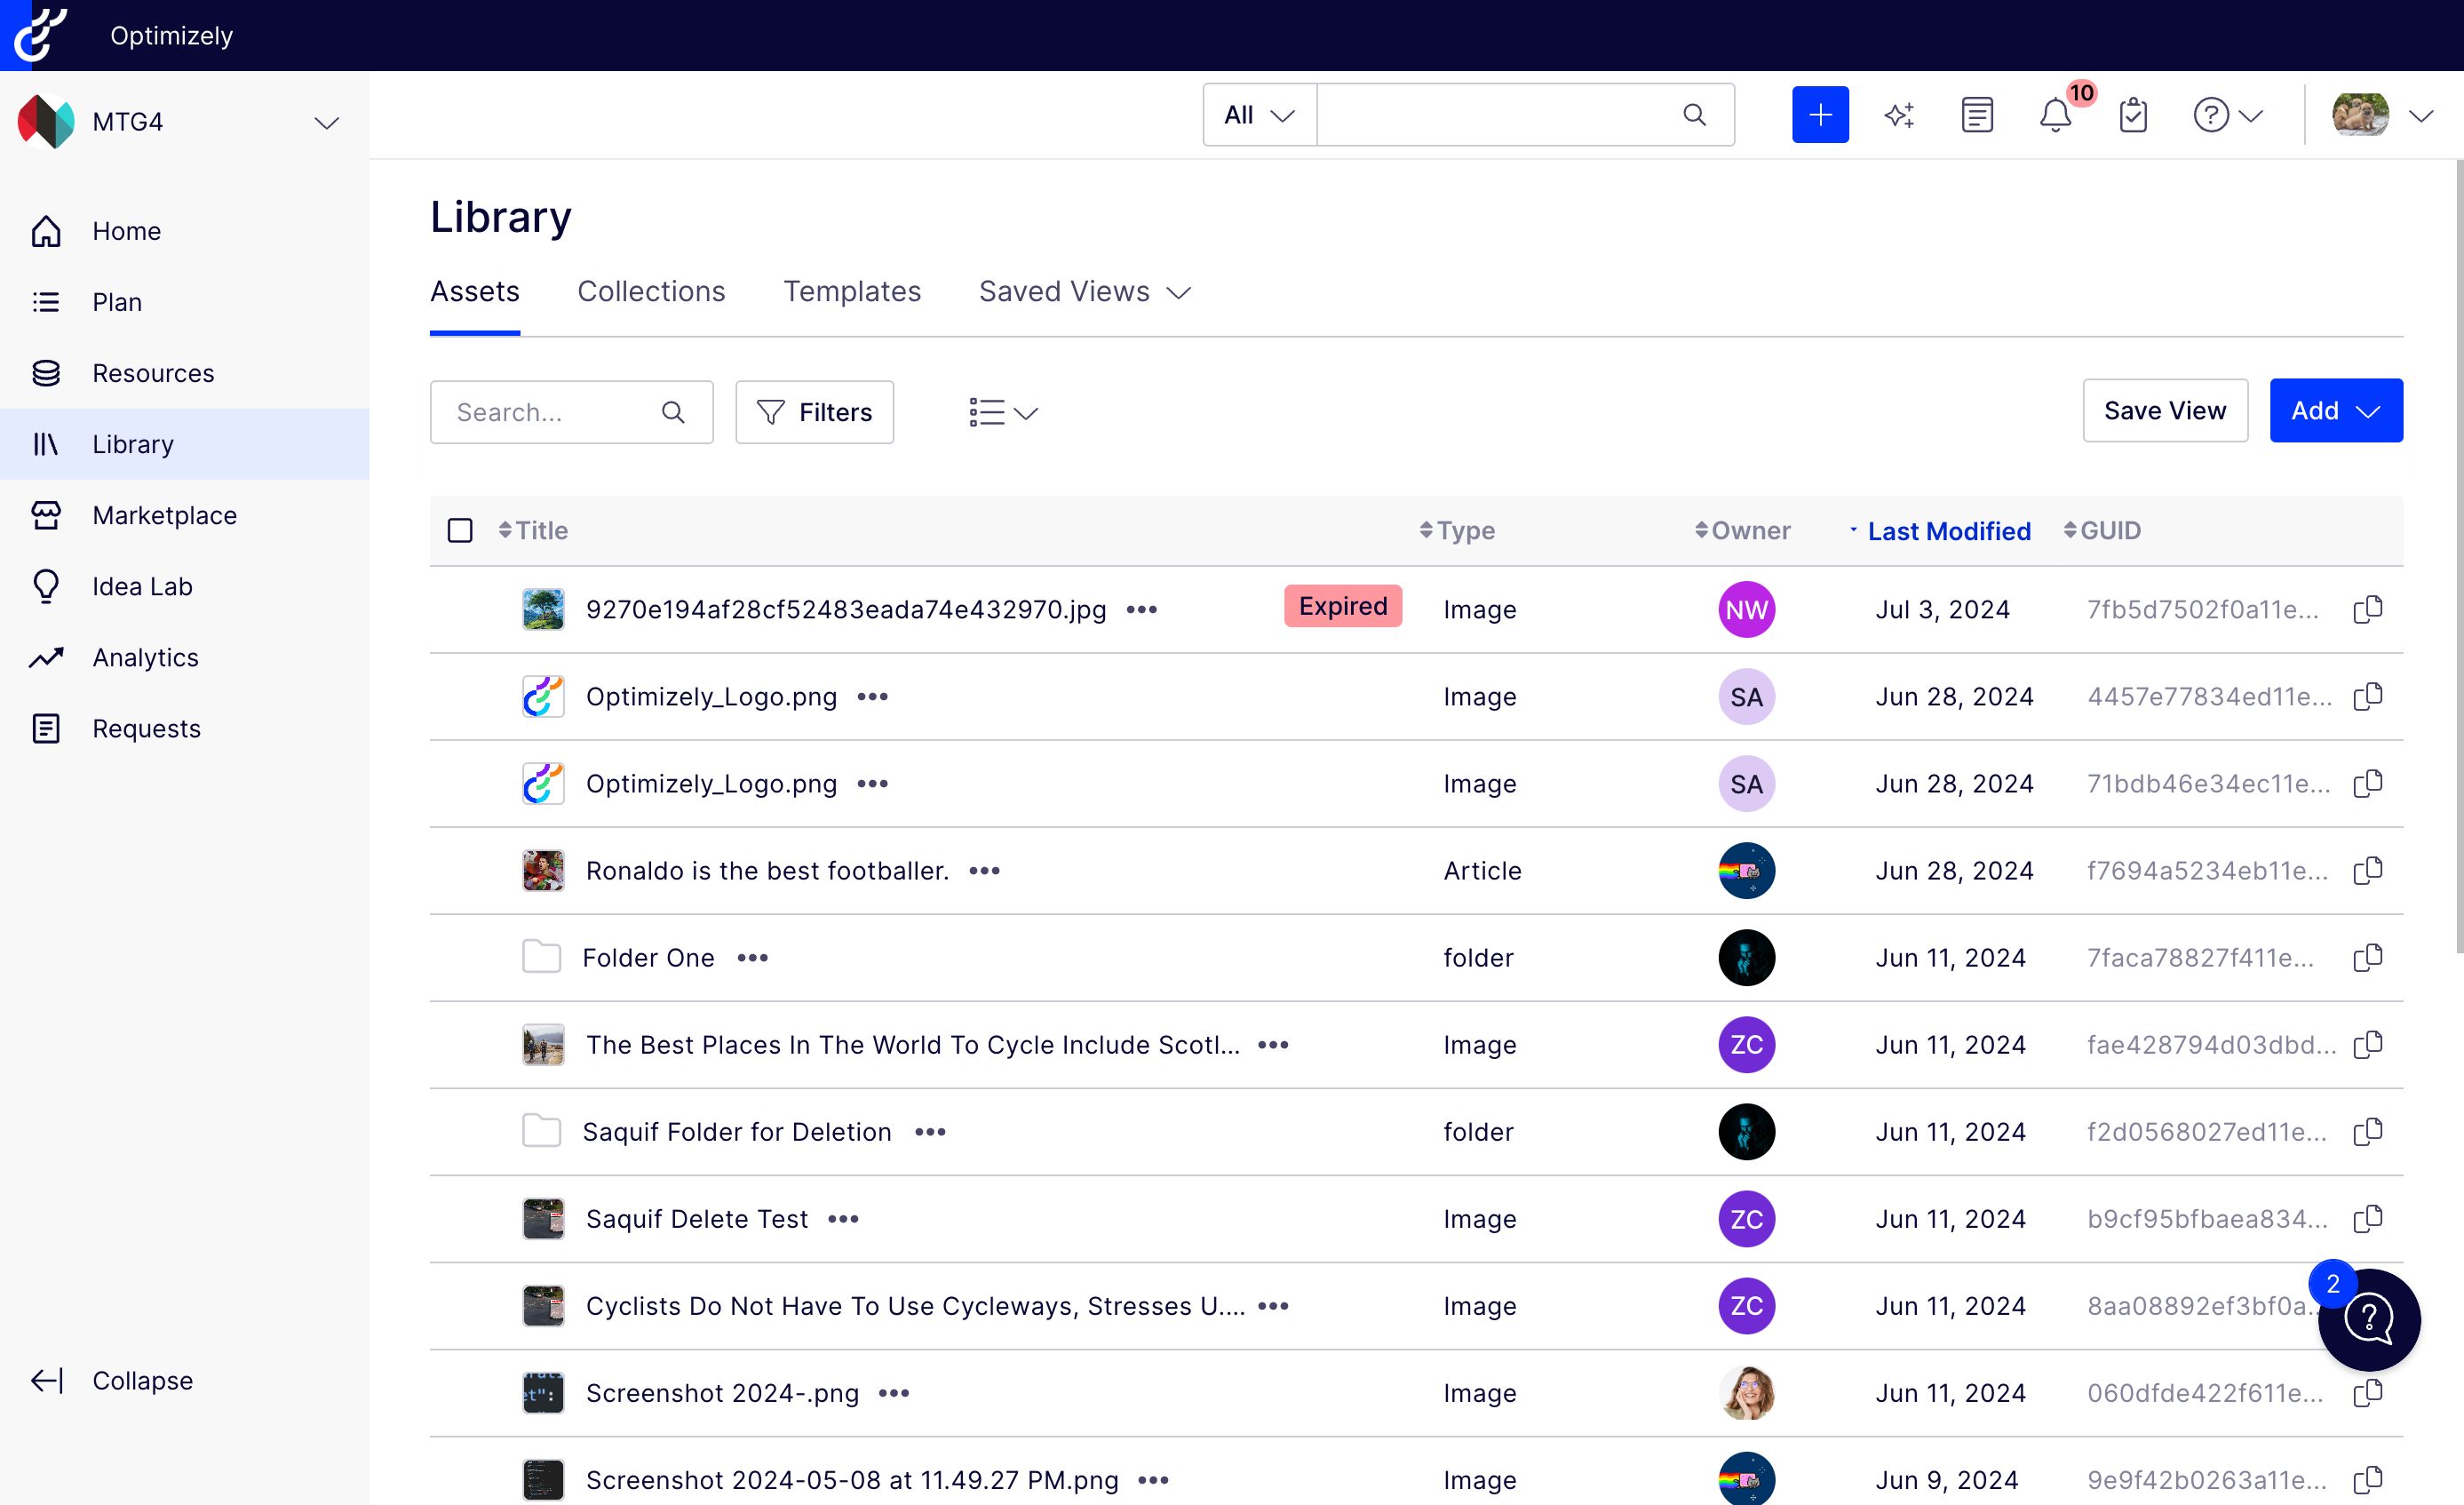Viewport: 2464px width, 1505px height.
Task: Open the All content type filter dropdown
Action: [x=1257, y=115]
